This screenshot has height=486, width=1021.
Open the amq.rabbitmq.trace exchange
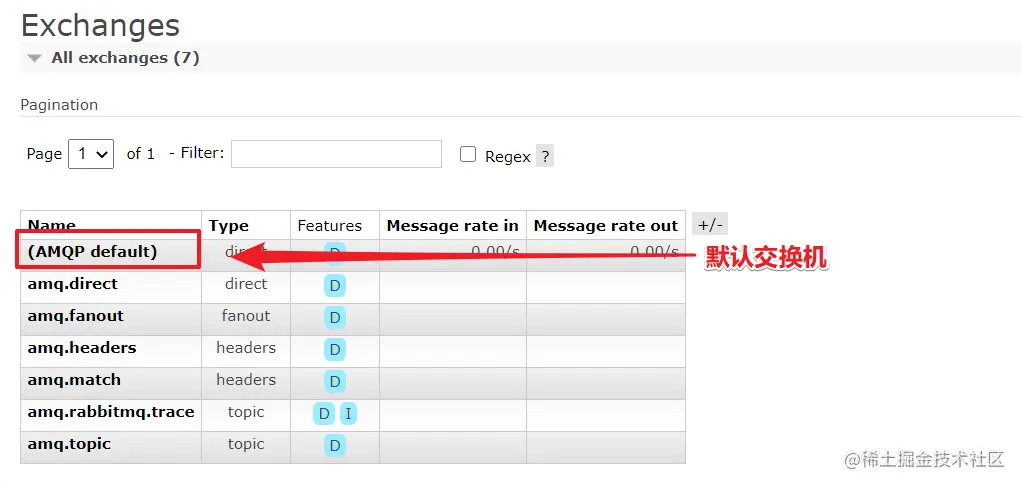(111, 412)
